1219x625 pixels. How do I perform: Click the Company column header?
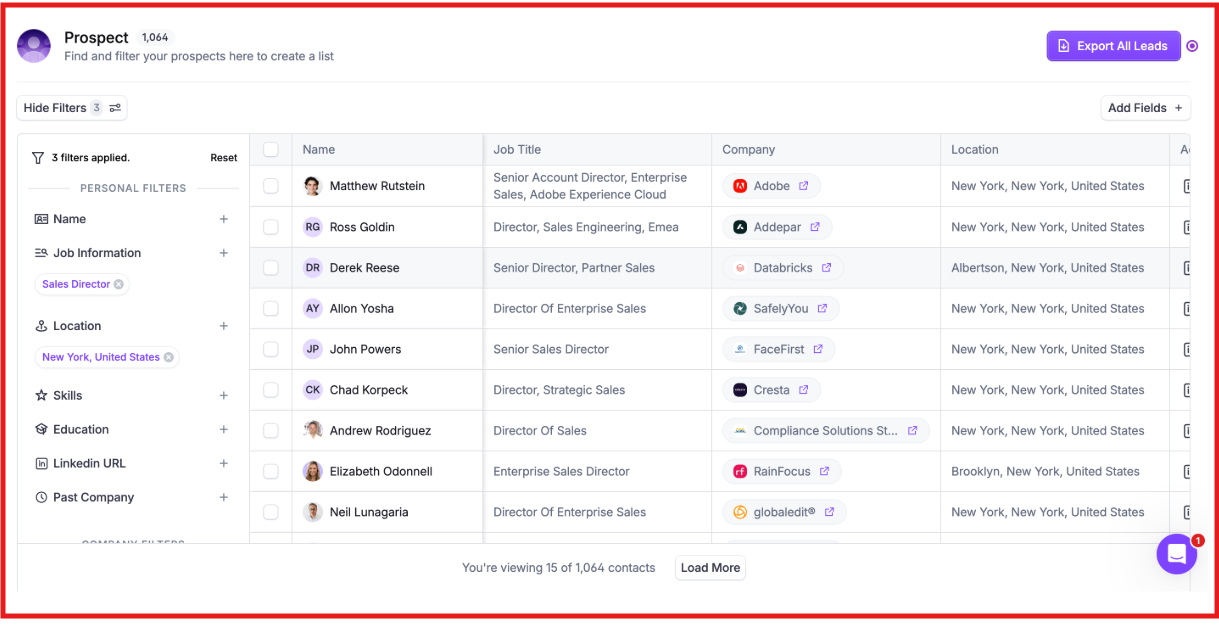click(826, 150)
